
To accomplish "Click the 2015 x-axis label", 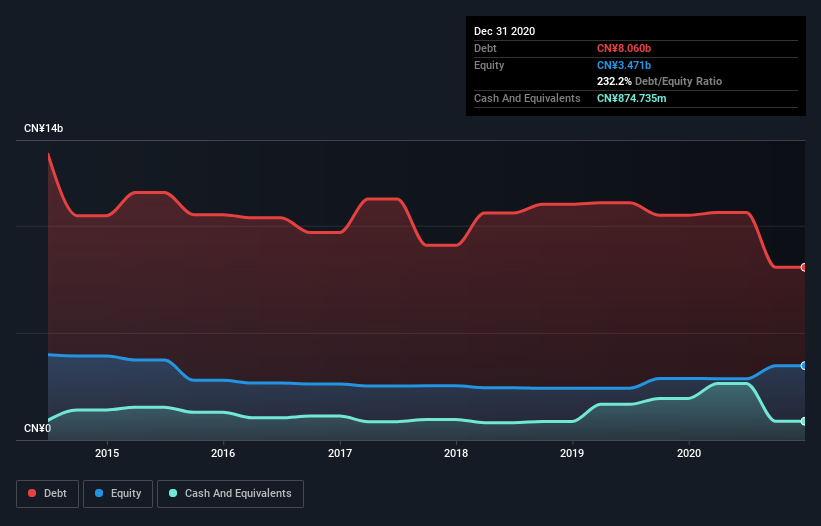I will (107, 453).
